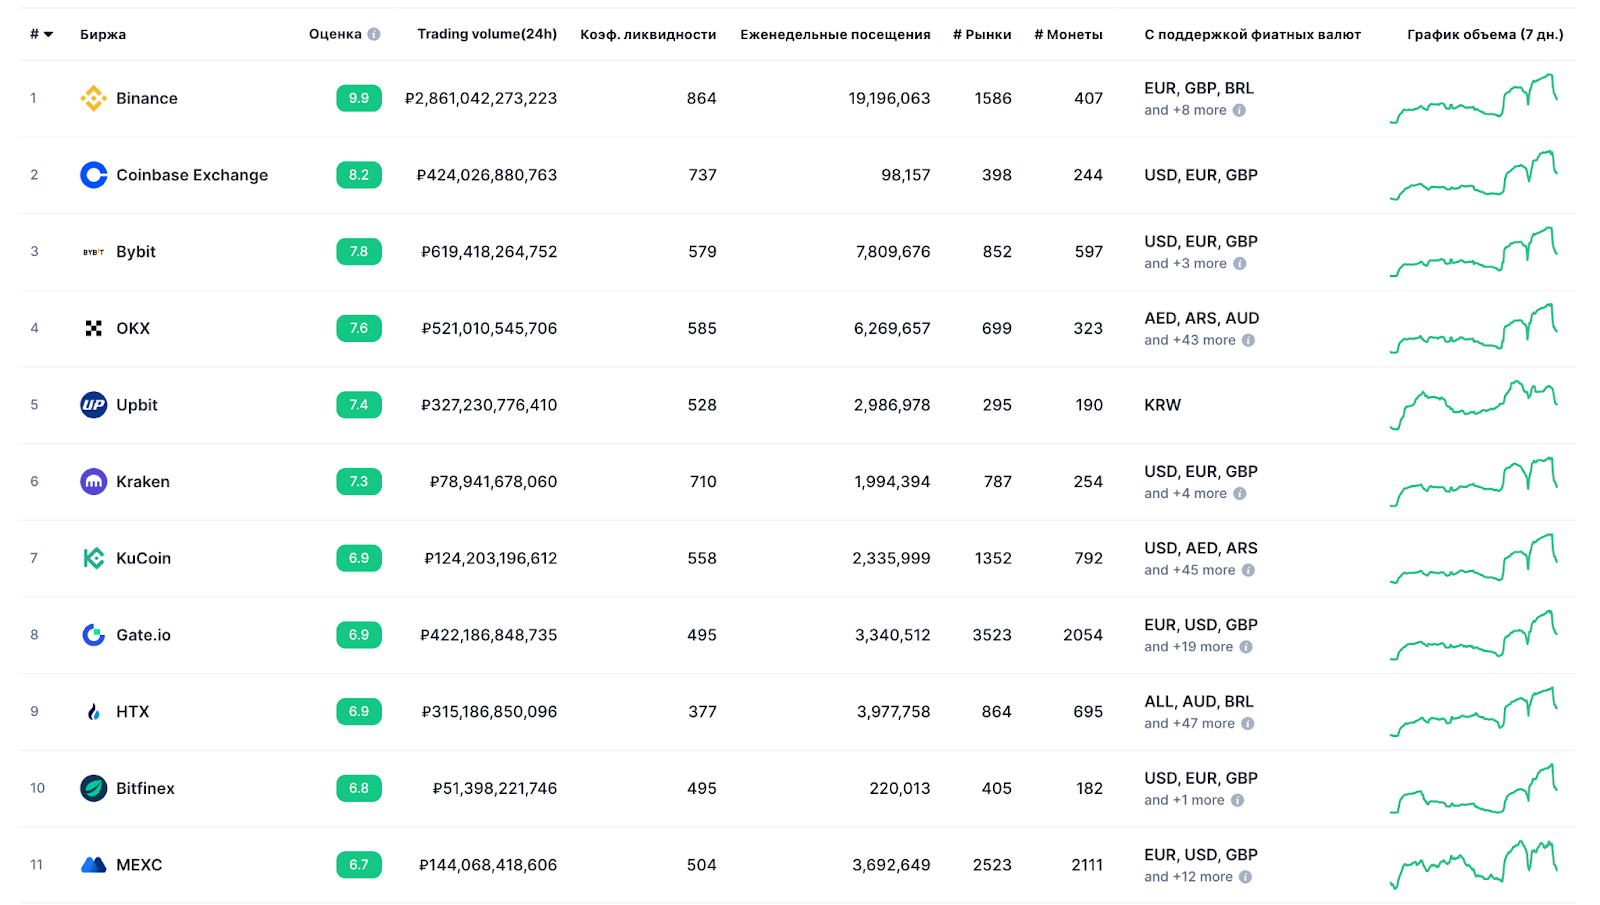Sort table by Биржа column header
Viewport: 1600px width, 905px height.
pos(103,34)
